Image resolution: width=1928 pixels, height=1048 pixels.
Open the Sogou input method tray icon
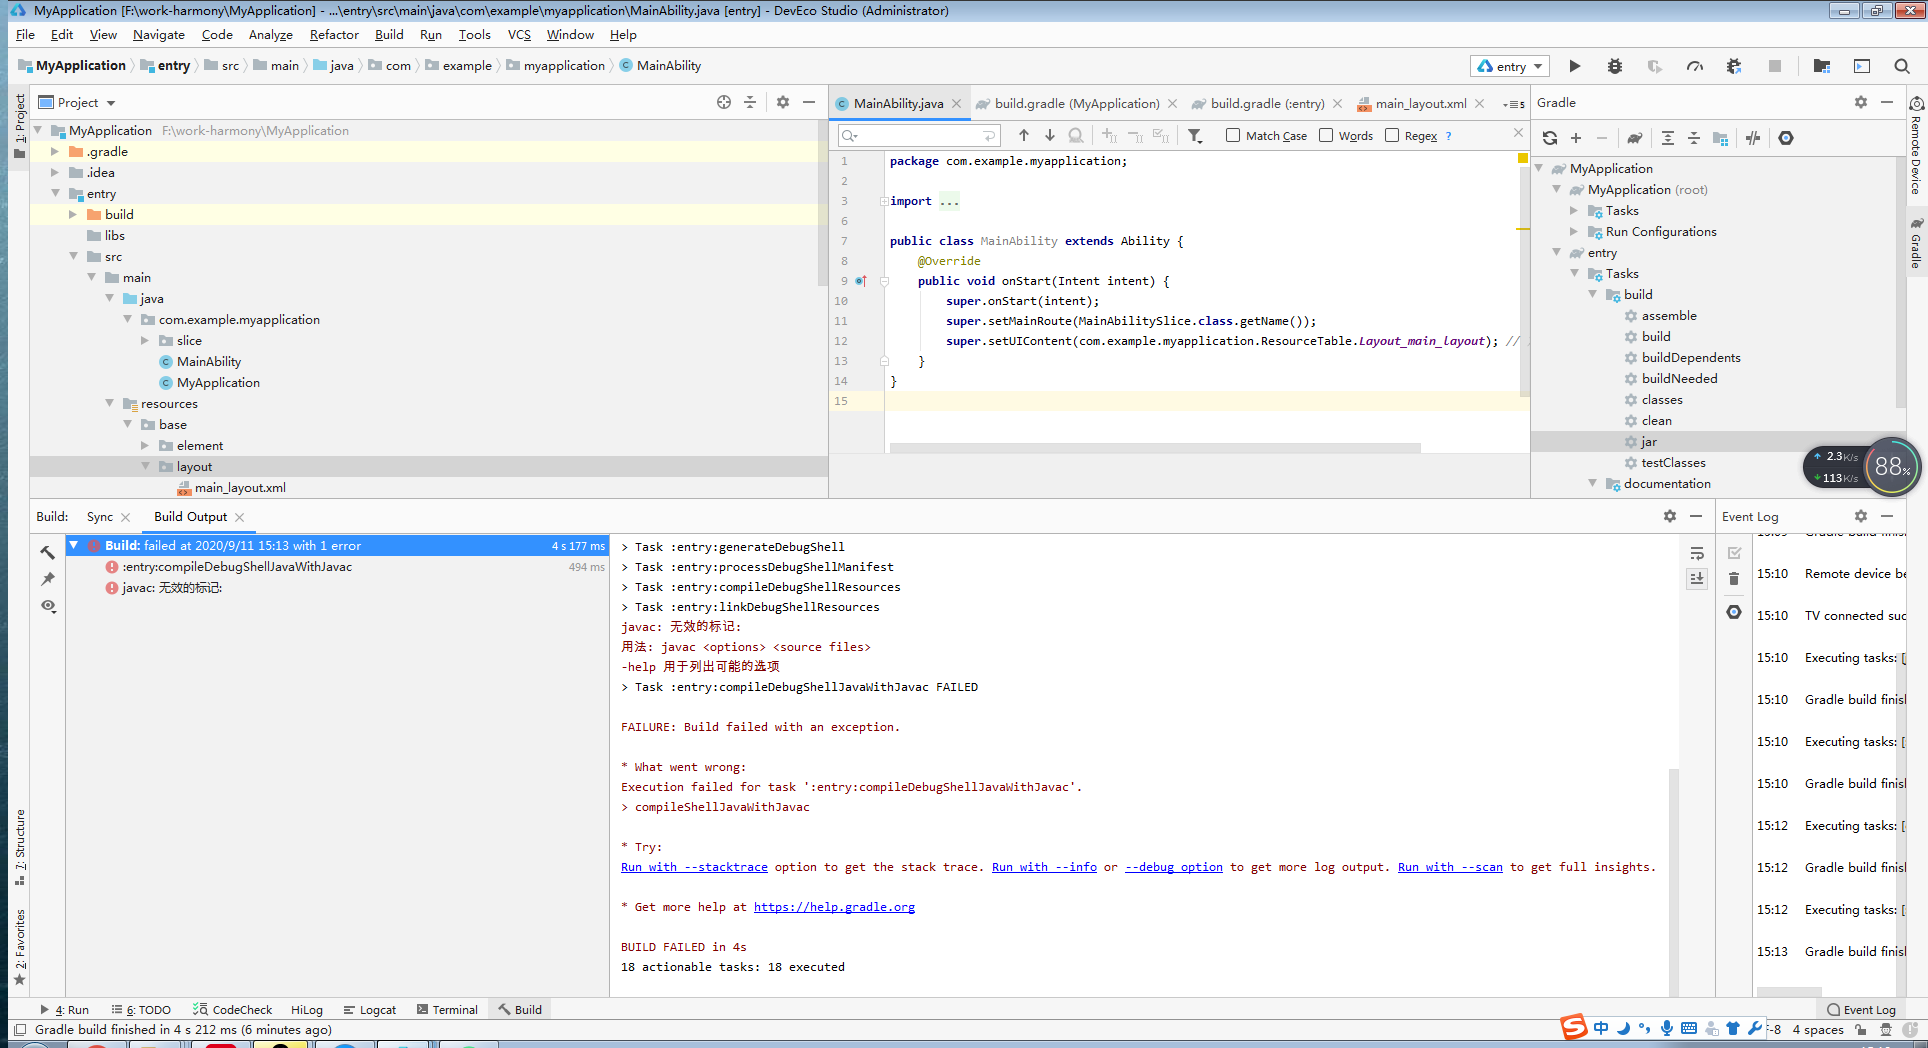click(x=1574, y=1027)
